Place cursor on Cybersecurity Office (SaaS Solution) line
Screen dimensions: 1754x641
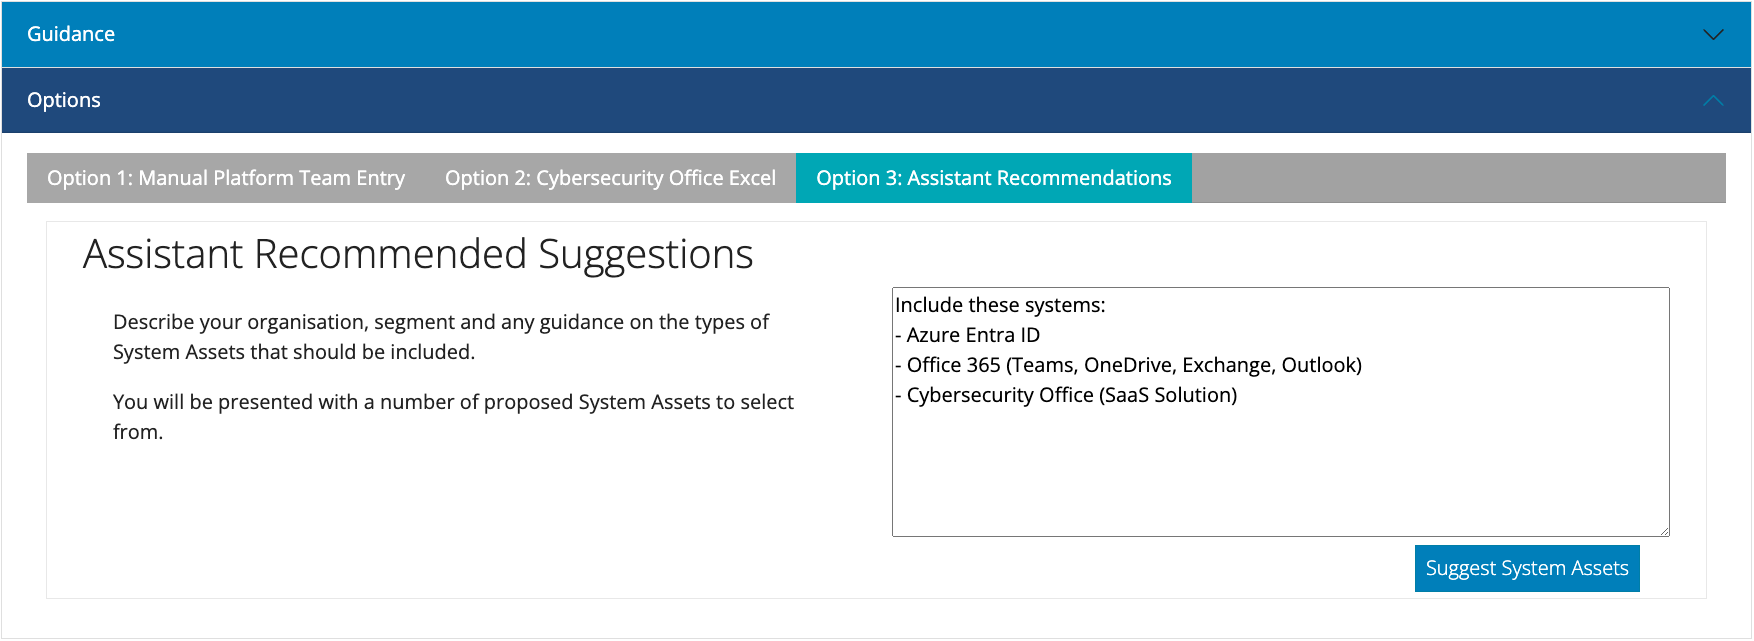point(1066,395)
